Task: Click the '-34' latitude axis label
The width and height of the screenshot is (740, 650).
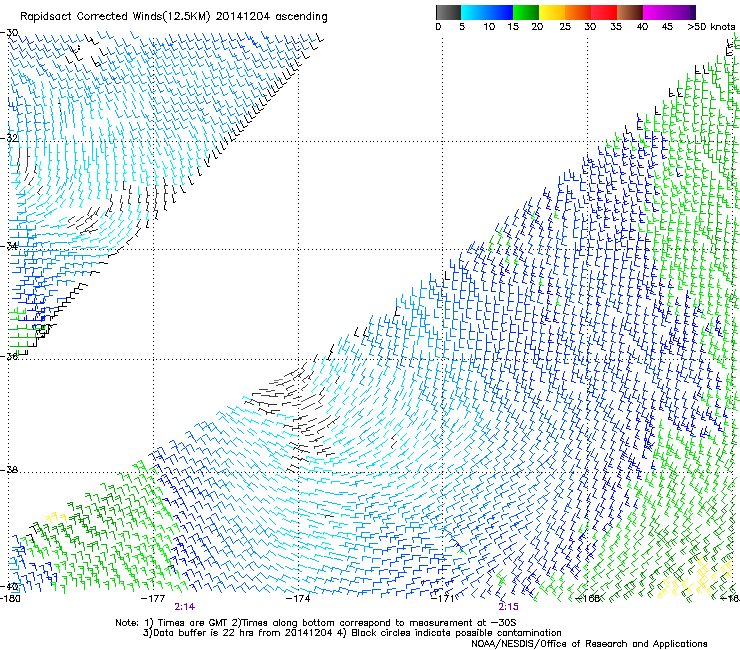Action: 9,246
